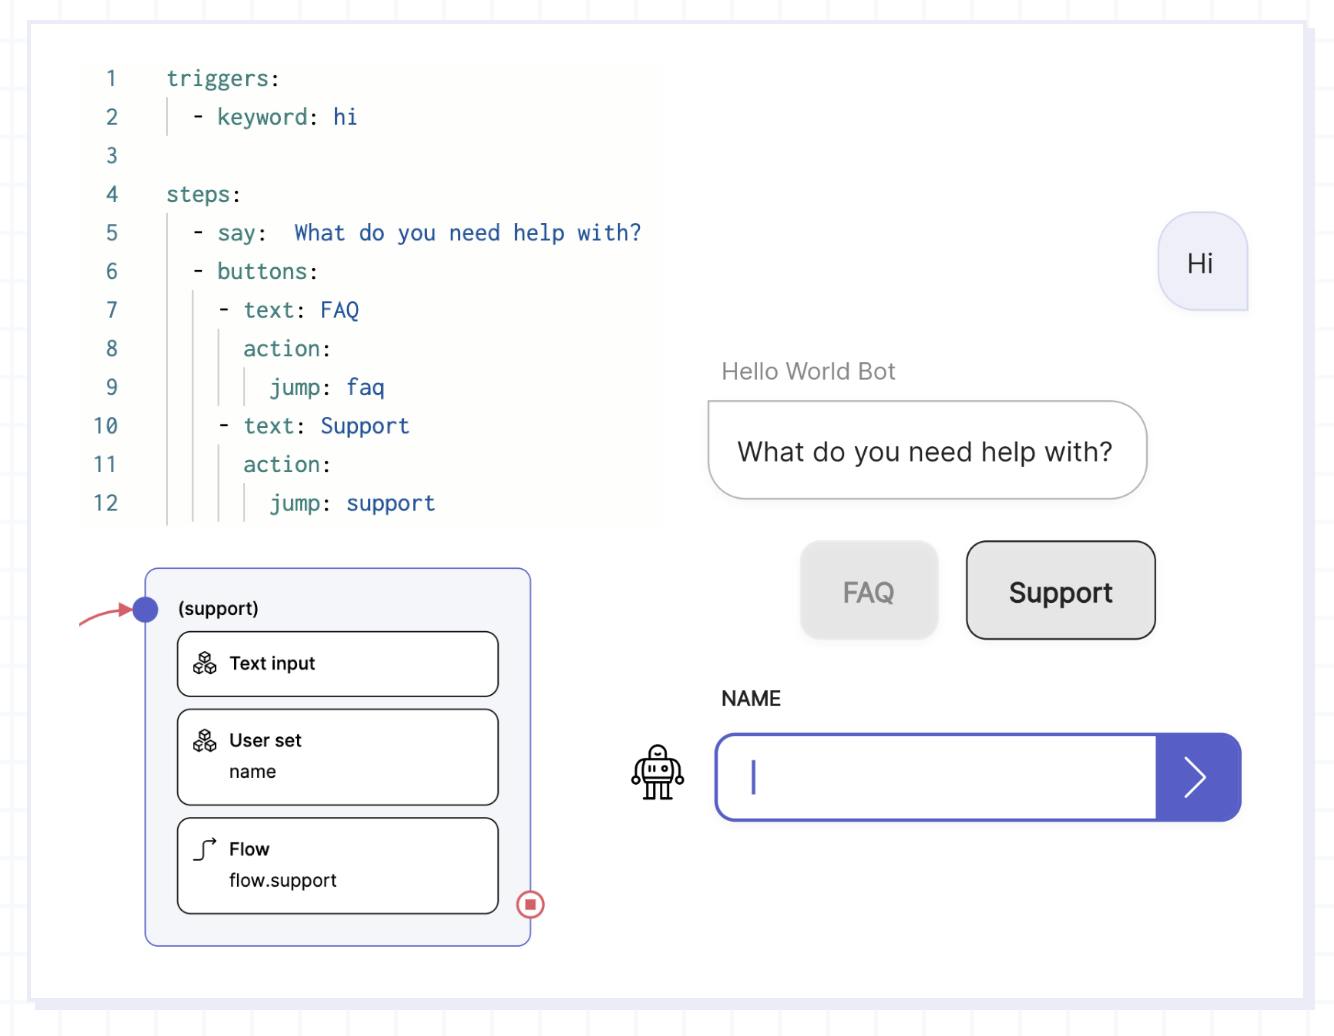
Task: Click the cubes icon on Text input
Action: tap(205, 663)
